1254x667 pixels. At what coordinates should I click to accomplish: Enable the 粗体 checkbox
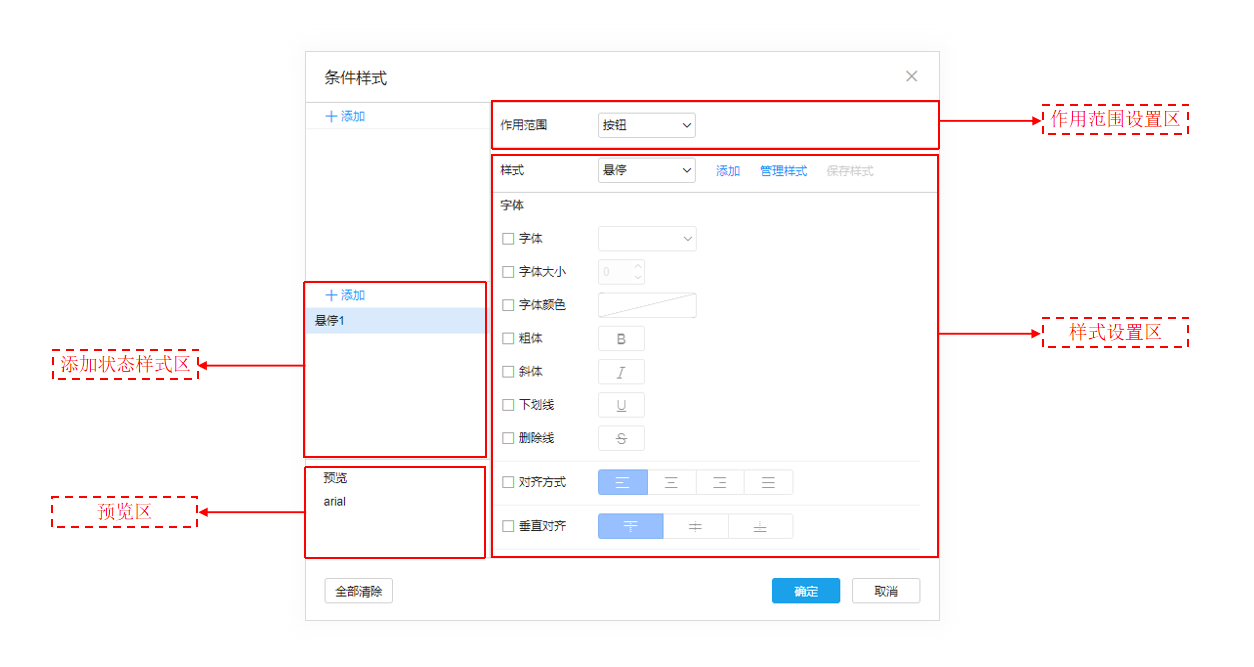pos(507,338)
